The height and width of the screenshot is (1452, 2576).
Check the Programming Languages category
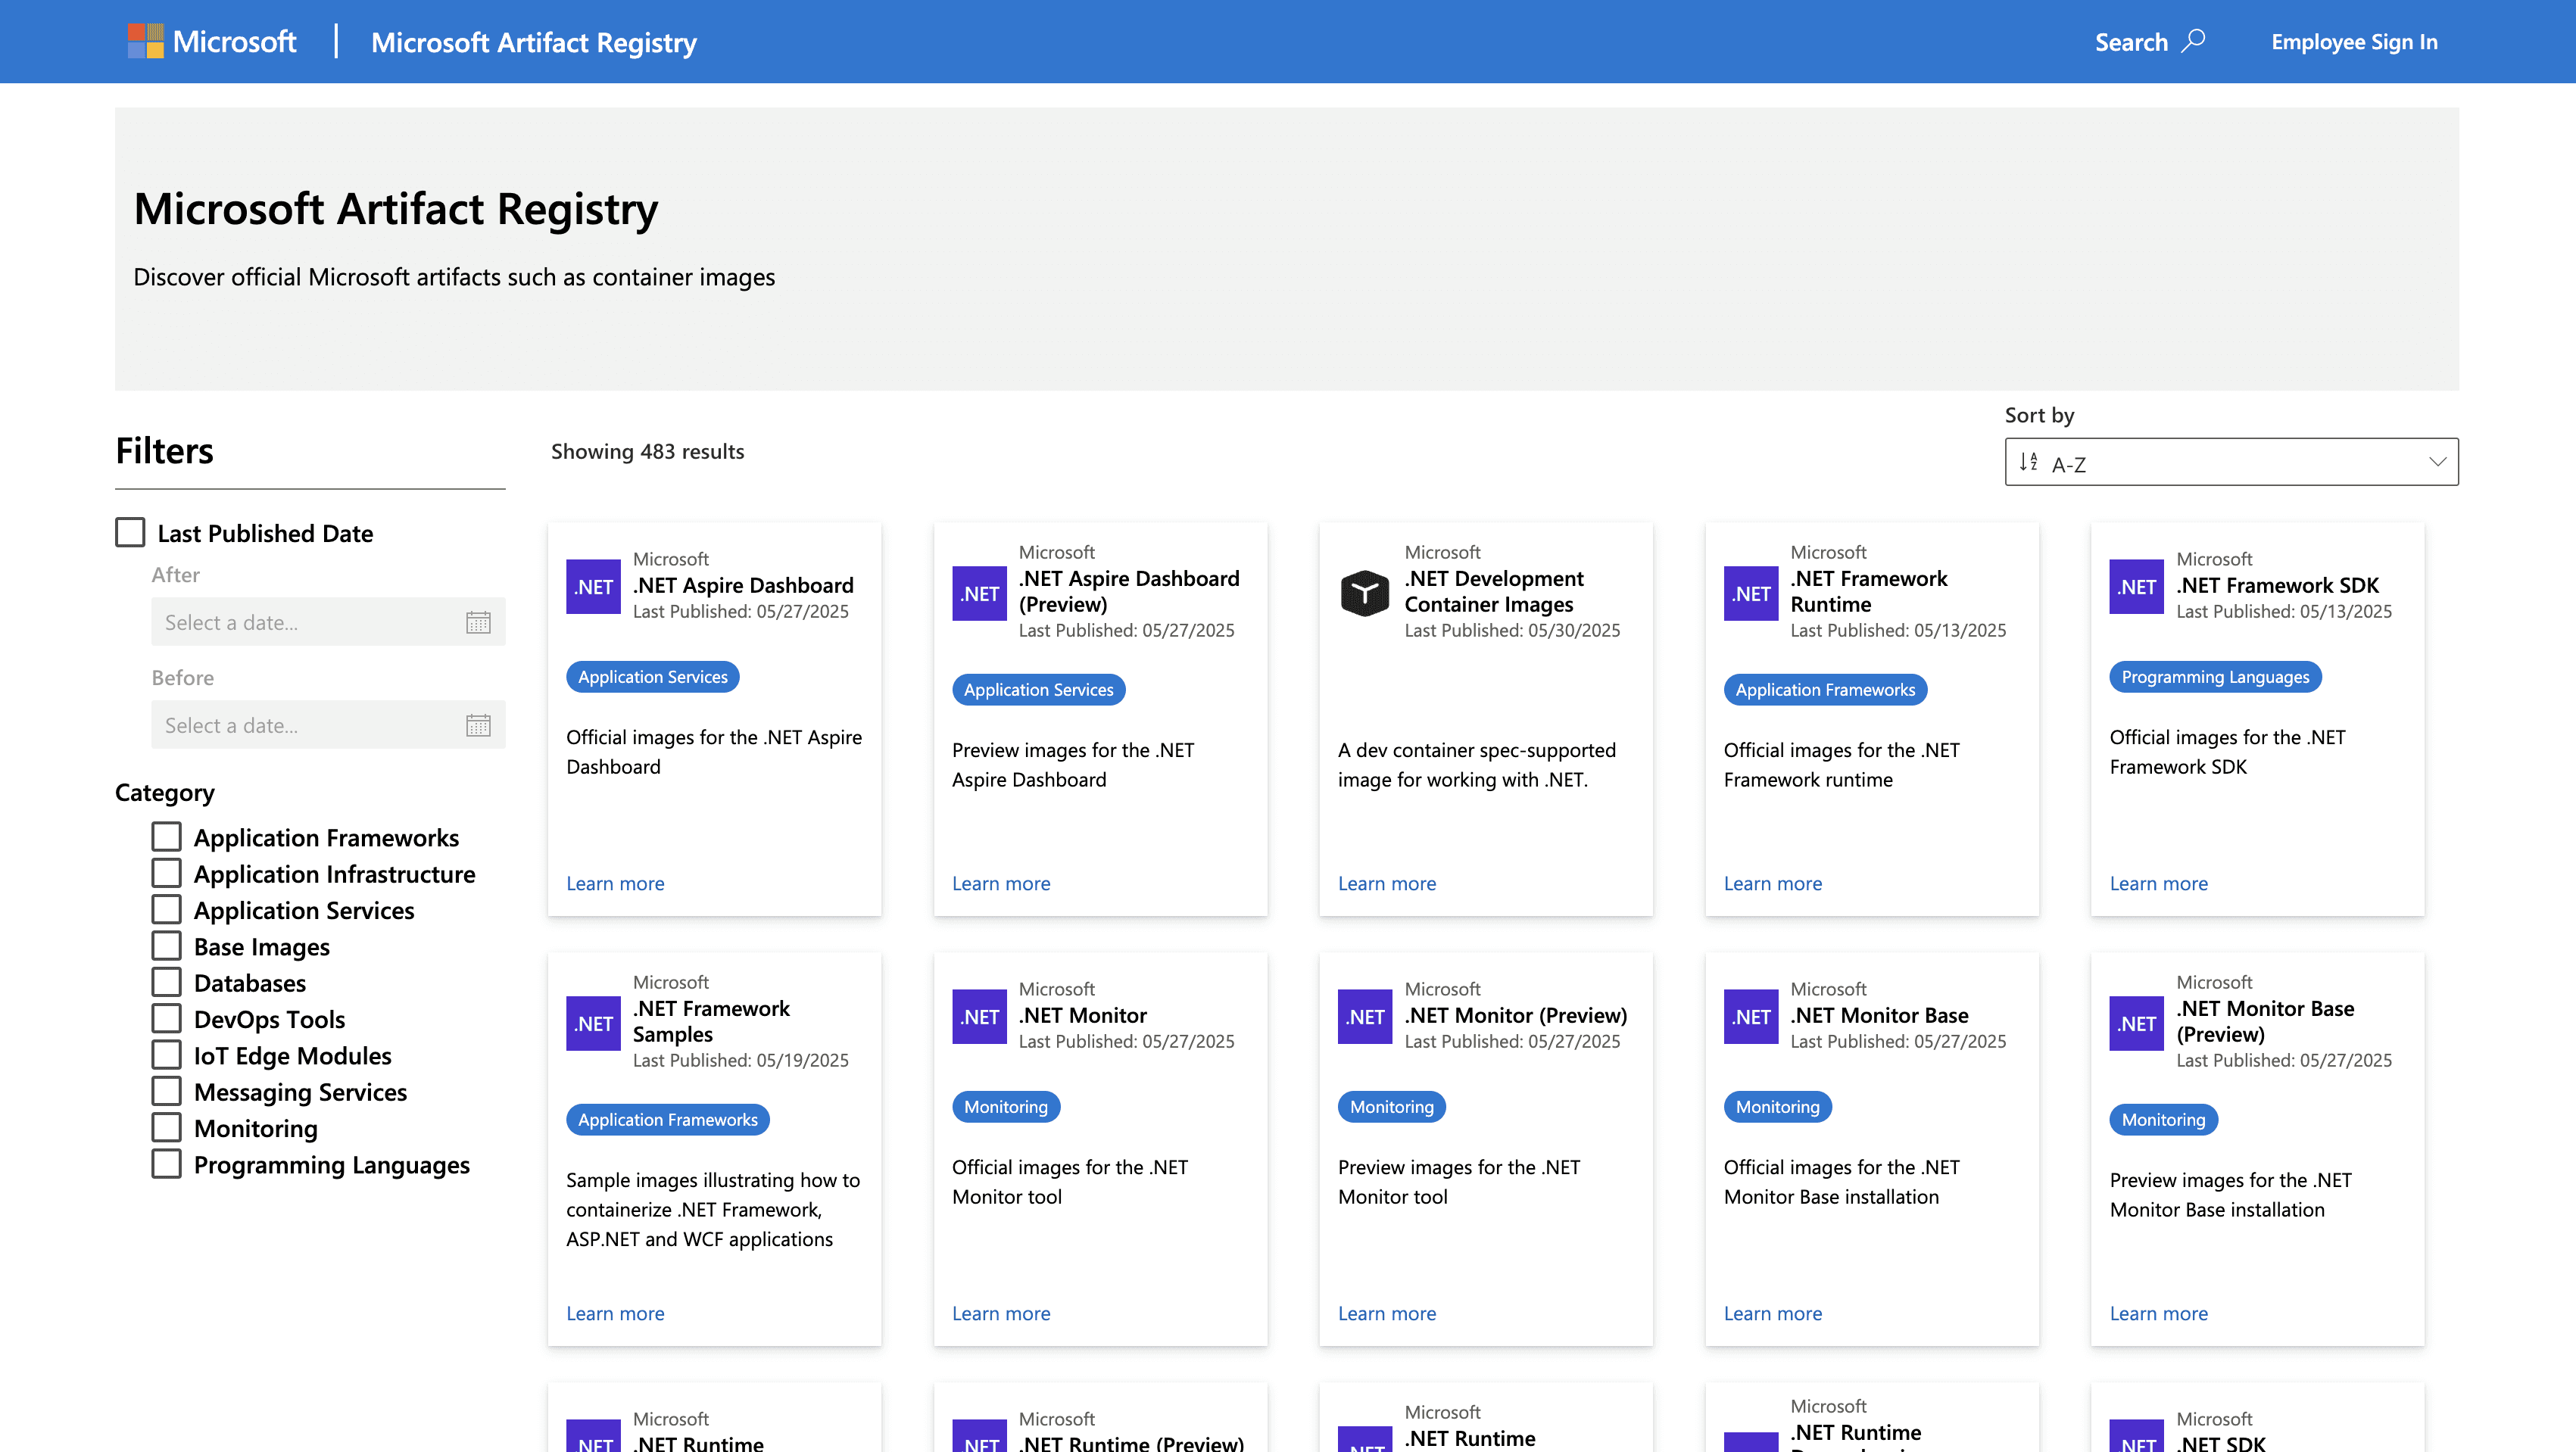[166, 1164]
